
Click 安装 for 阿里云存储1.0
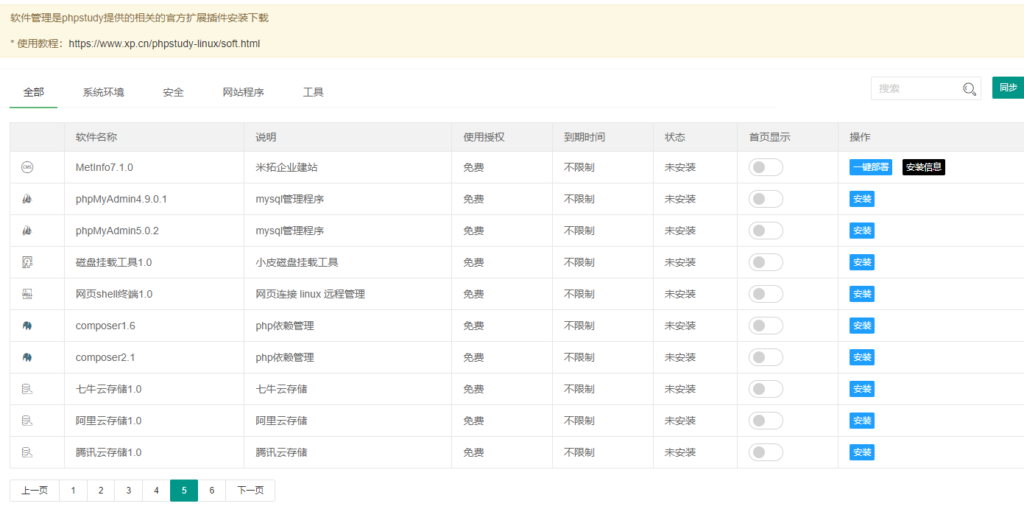point(862,421)
